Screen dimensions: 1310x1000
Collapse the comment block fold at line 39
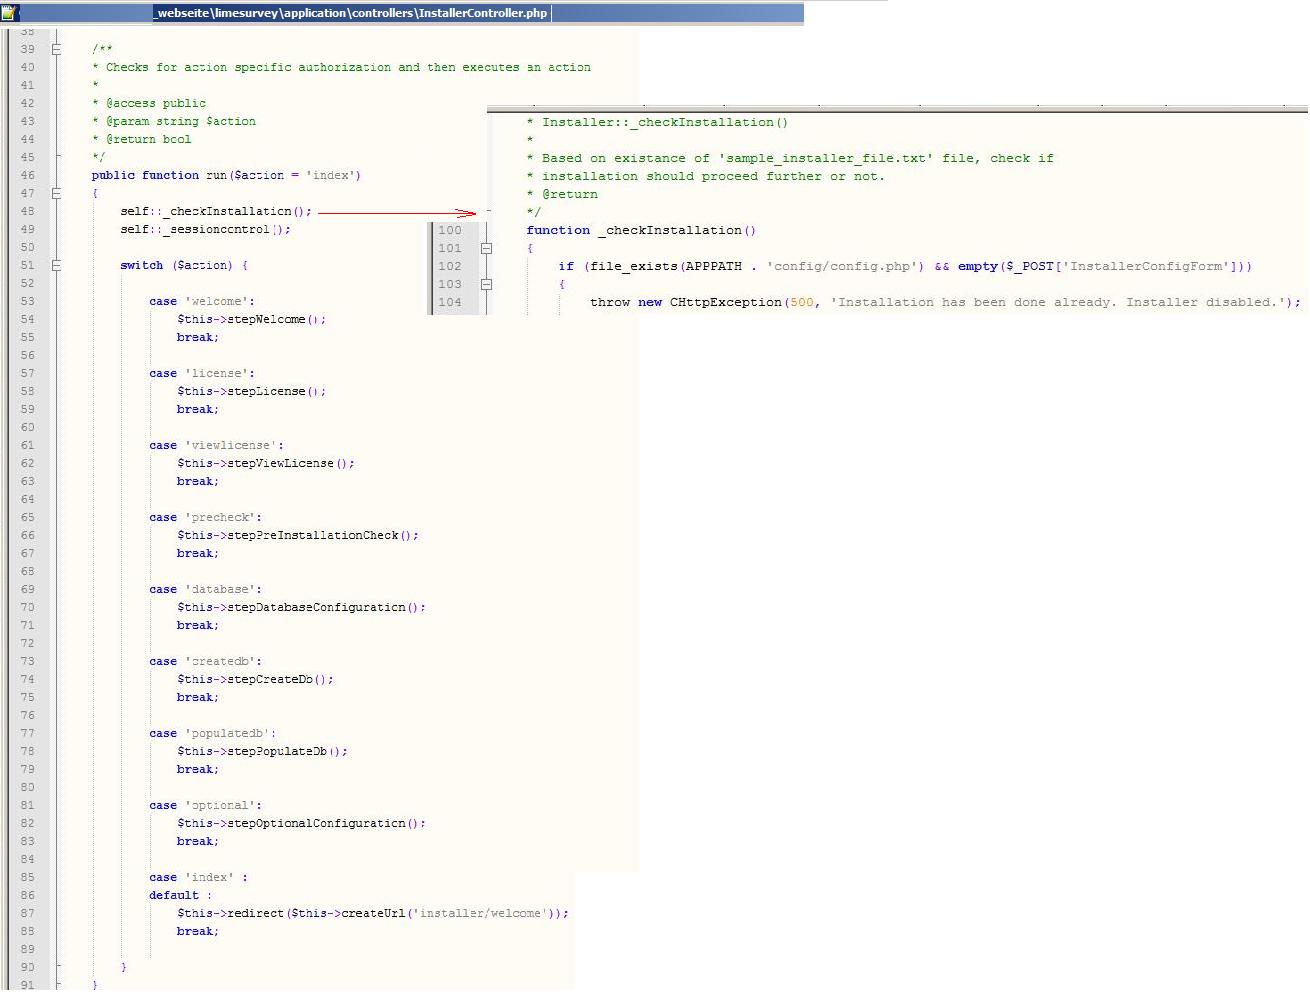(57, 49)
